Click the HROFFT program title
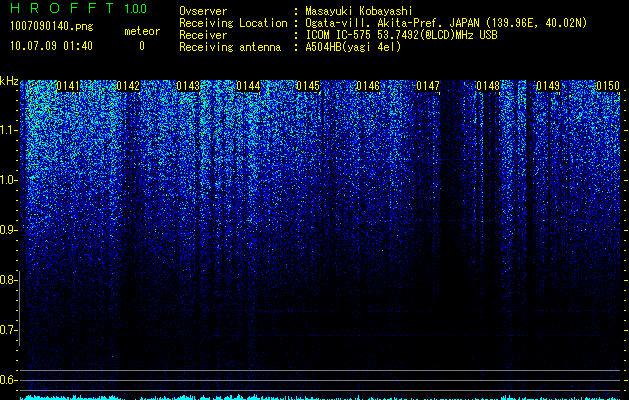629x400 pixels. pos(62,8)
